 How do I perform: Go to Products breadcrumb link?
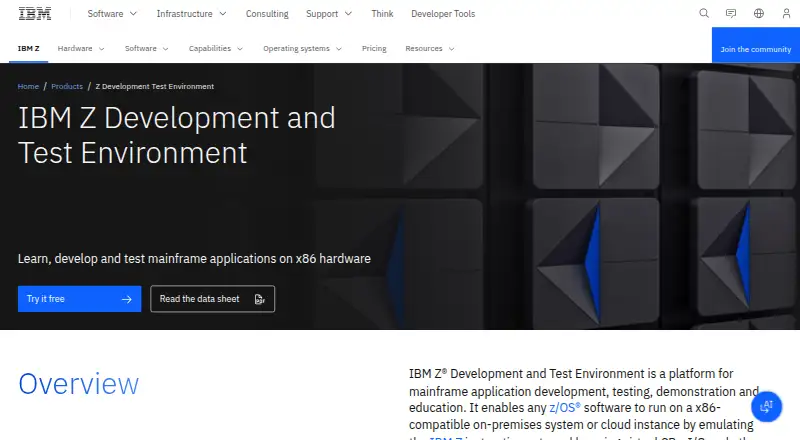tap(67, 86)
